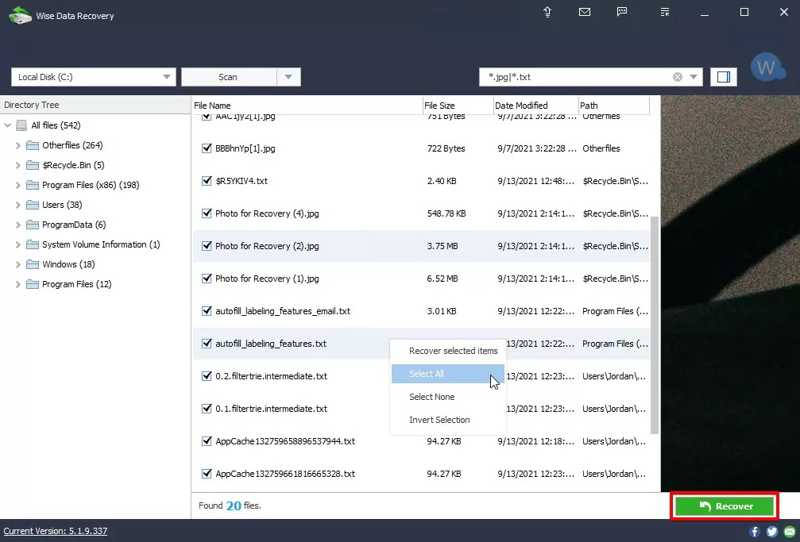The height and width of the screenshot is (542, 800).
Task: Expand the $Recycle.Bin (5) node
Action: pyautogui.click(x=18, y=165)
